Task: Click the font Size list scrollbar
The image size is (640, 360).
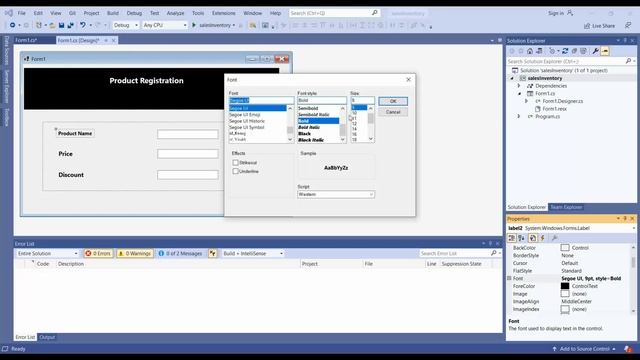Action: [371, 124]
